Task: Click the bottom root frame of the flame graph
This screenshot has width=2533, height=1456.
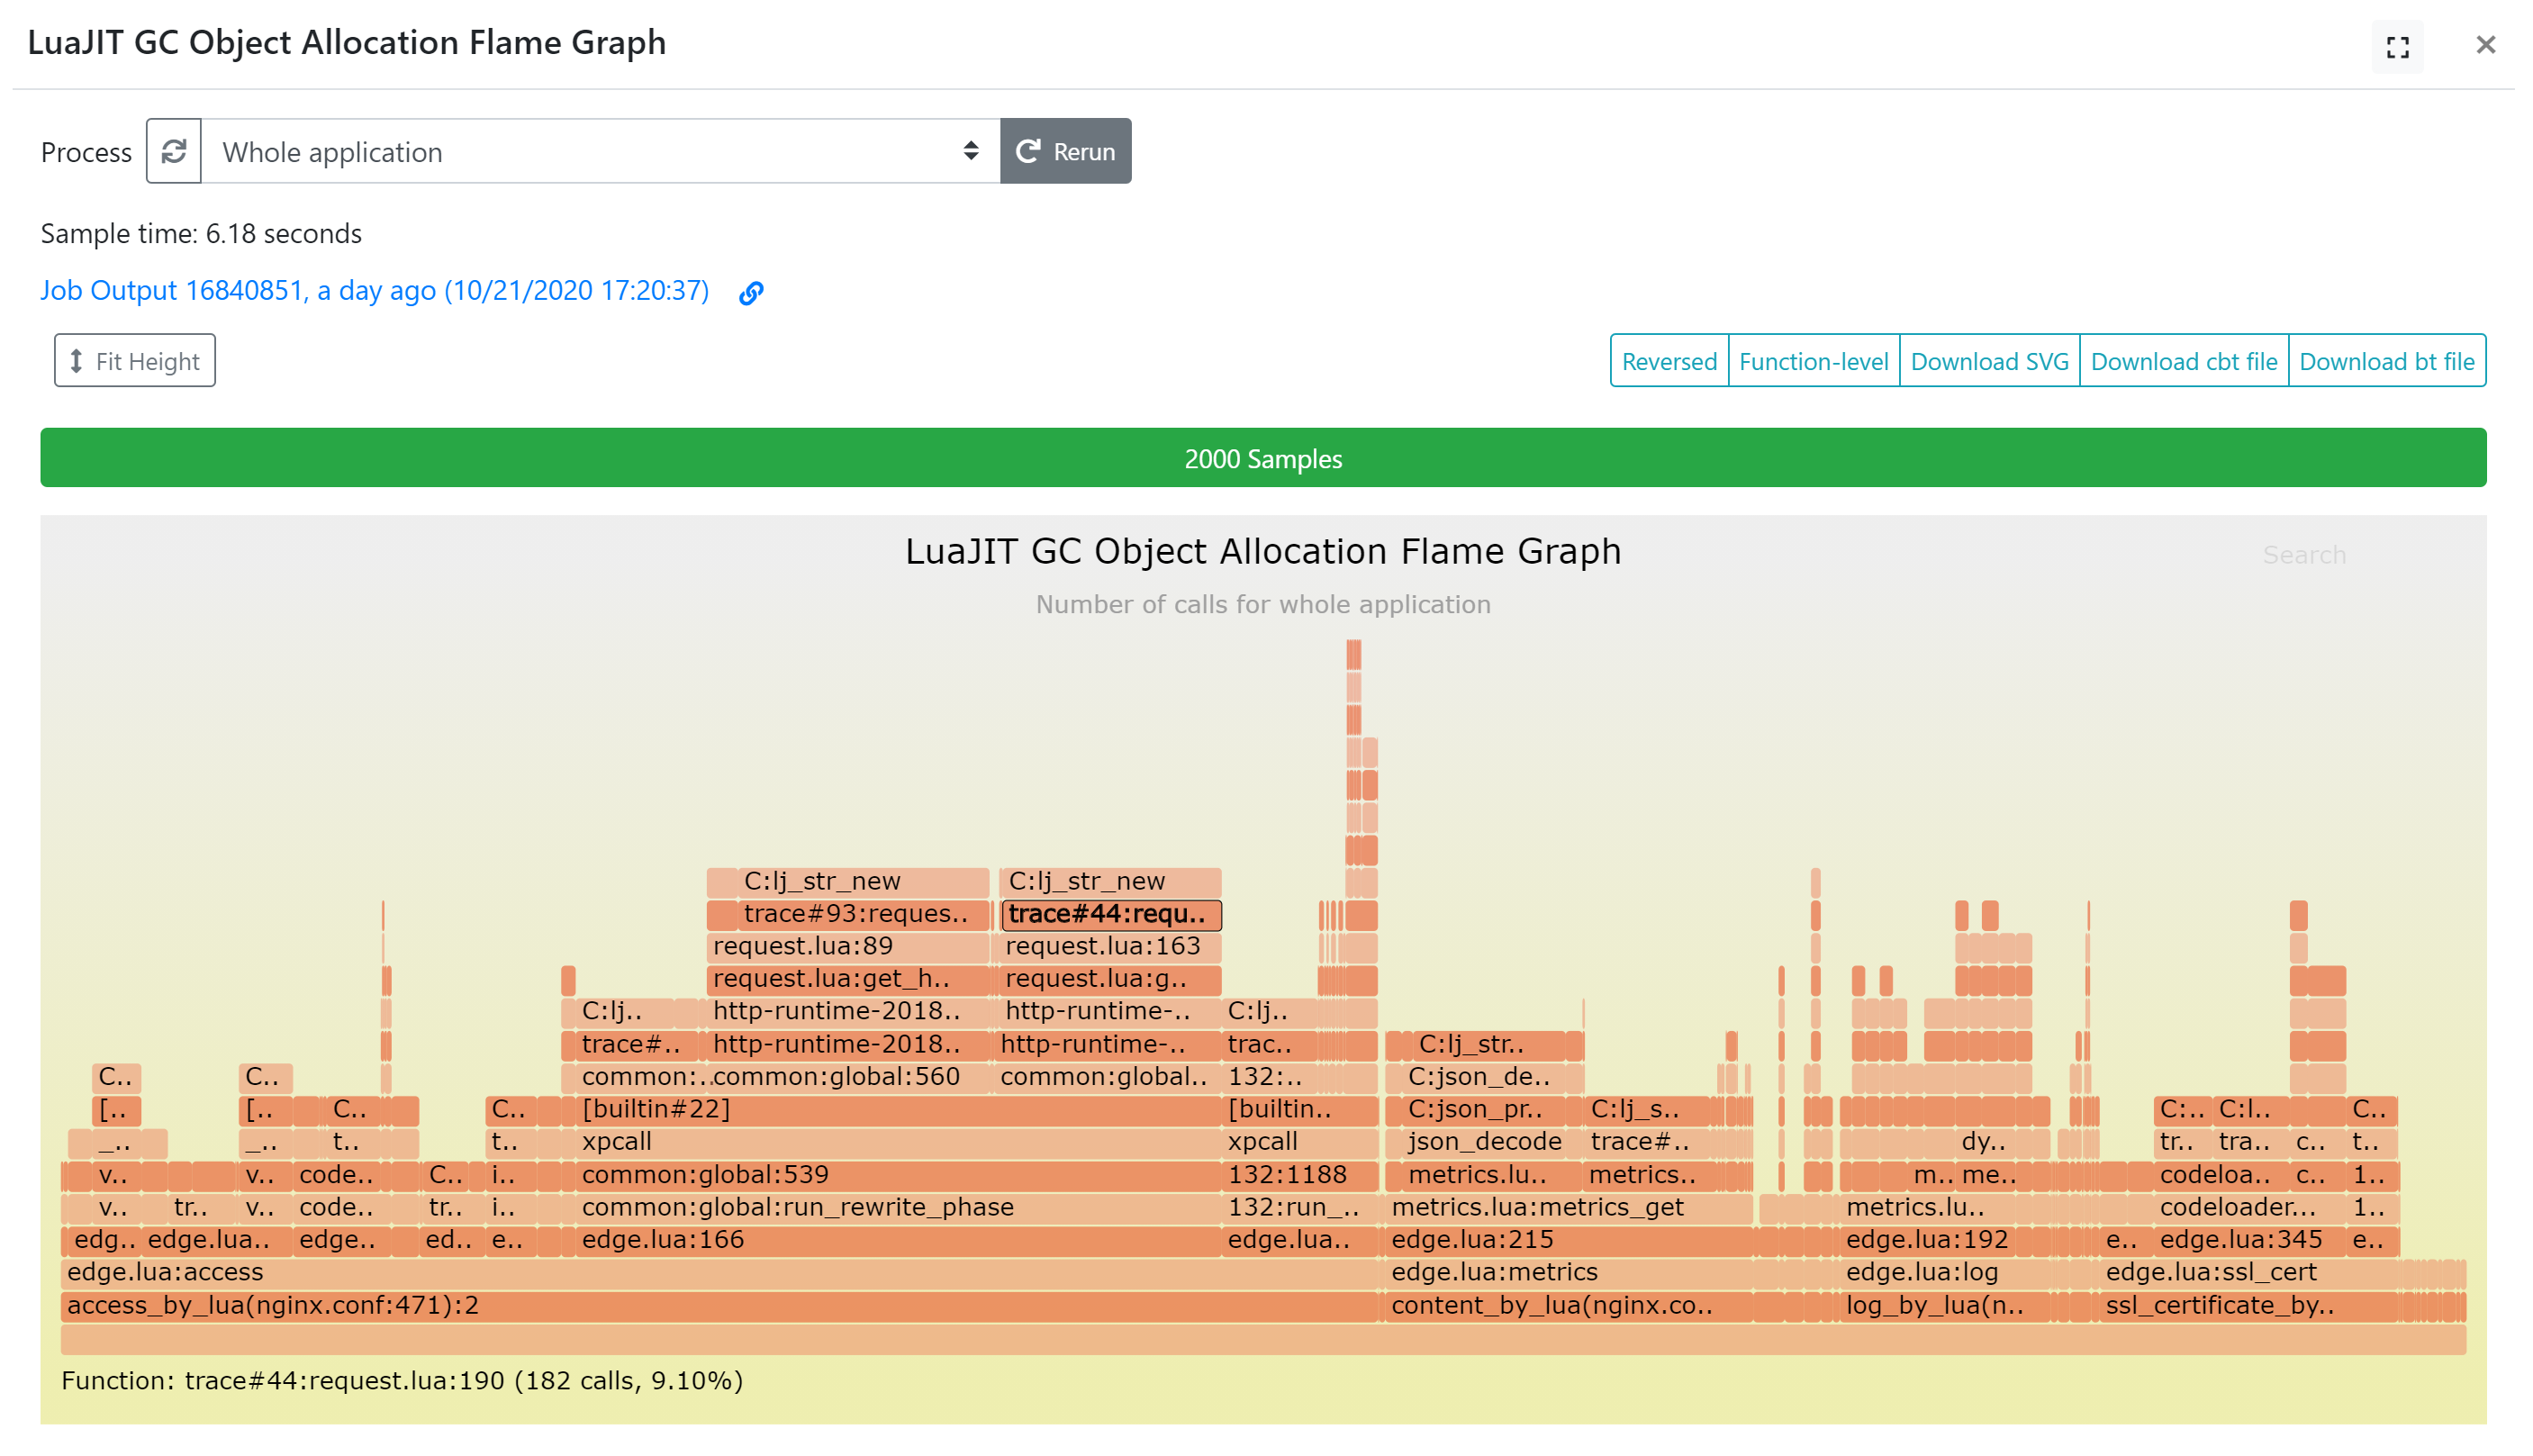Action: pyautogui.click(x=1263, y=1339)
